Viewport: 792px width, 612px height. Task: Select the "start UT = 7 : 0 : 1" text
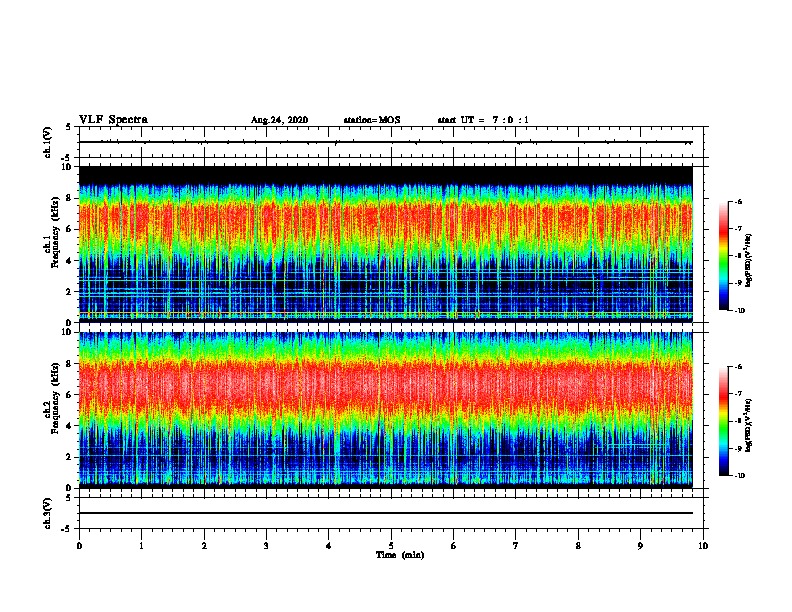[x=483, y=120]
